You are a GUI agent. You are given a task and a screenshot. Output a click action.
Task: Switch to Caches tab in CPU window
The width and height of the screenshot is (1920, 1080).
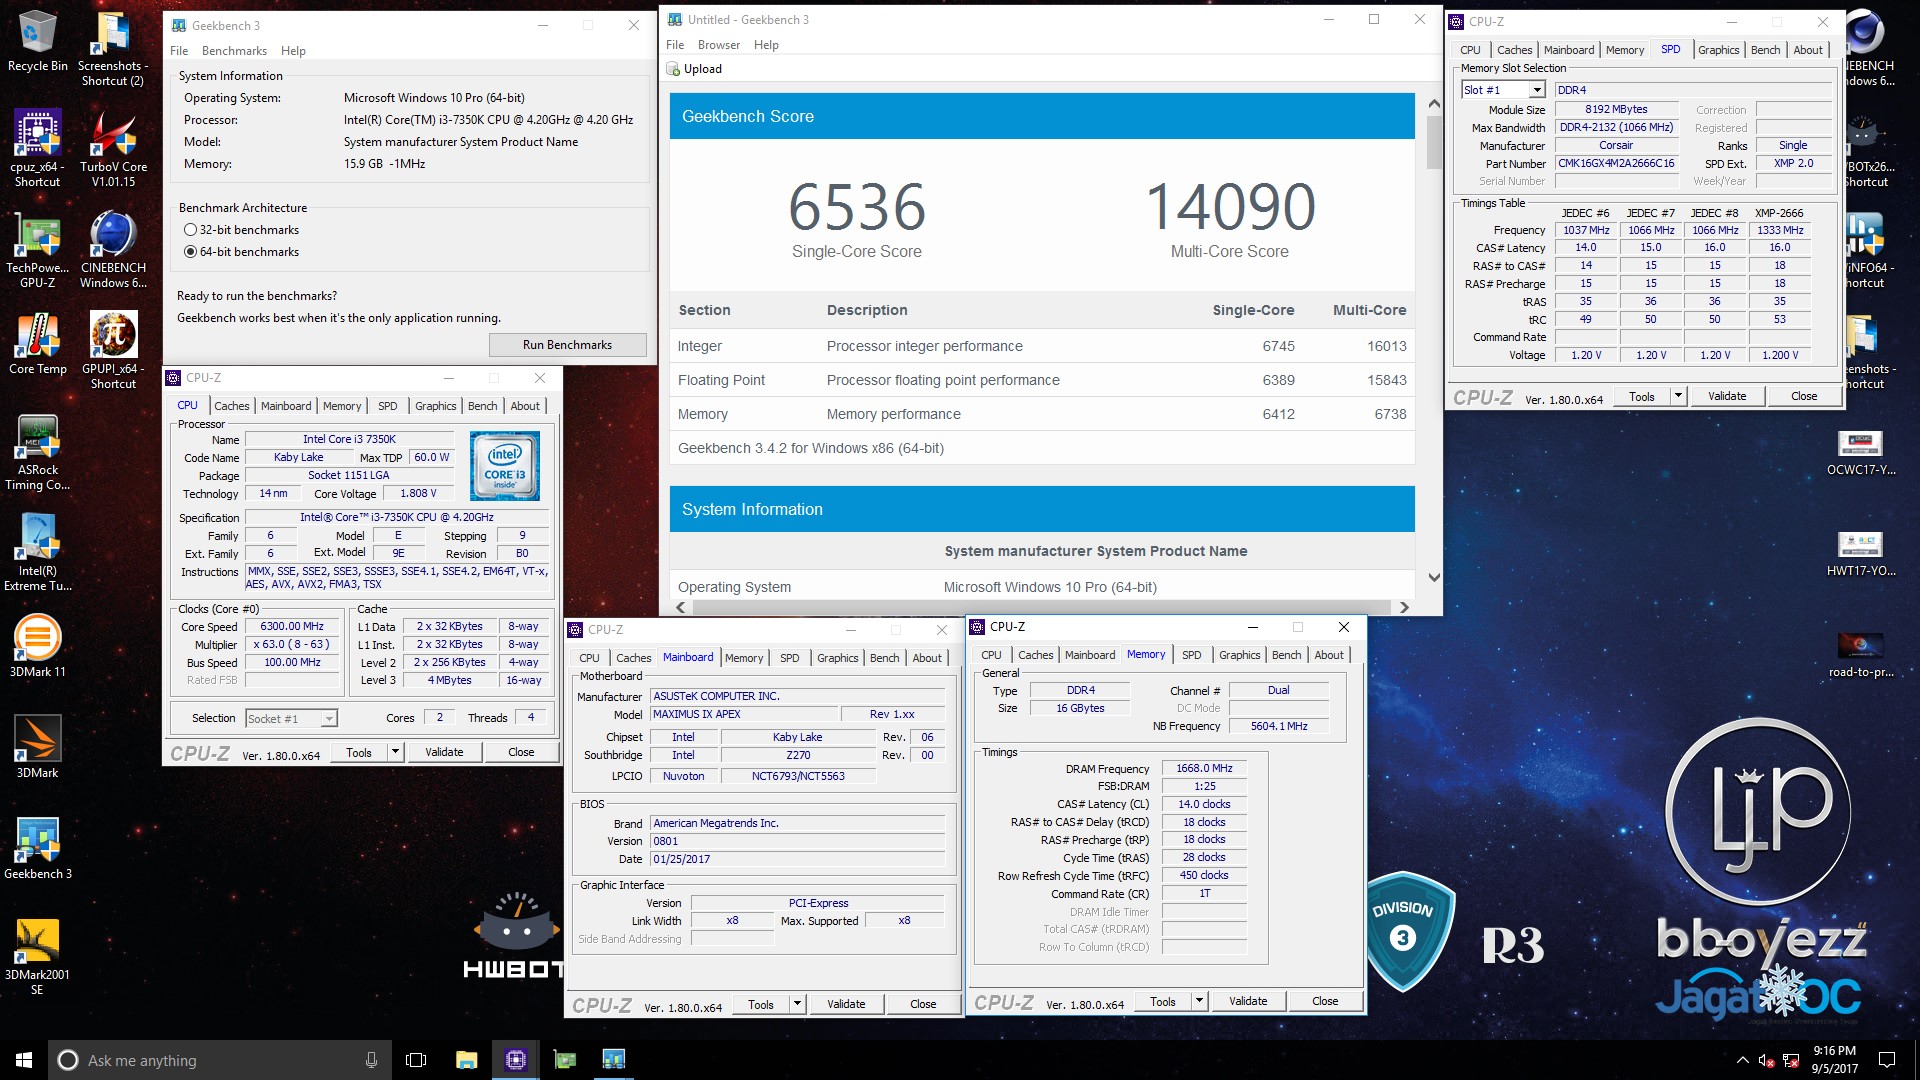click(231, 406)
